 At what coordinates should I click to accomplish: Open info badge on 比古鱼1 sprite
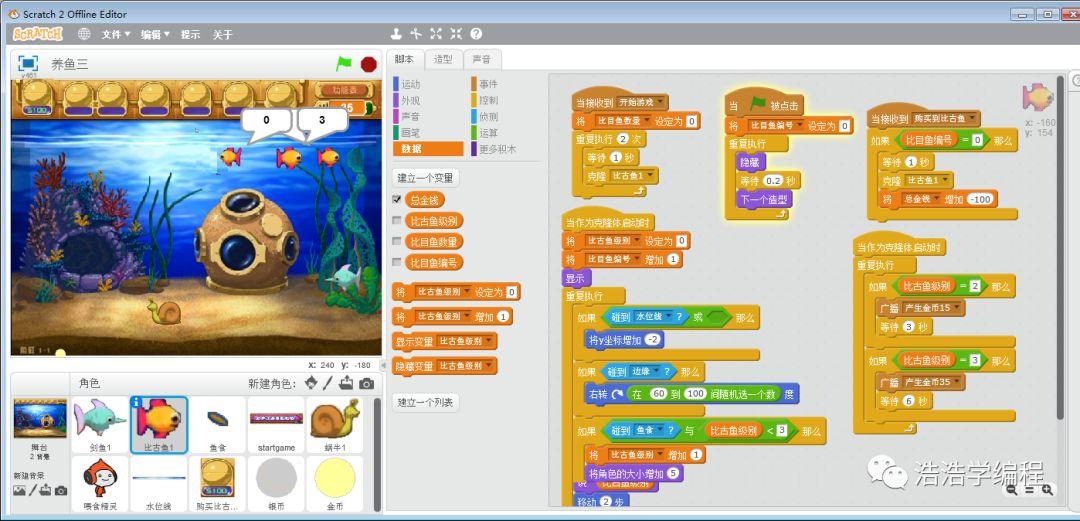point(136,402)
